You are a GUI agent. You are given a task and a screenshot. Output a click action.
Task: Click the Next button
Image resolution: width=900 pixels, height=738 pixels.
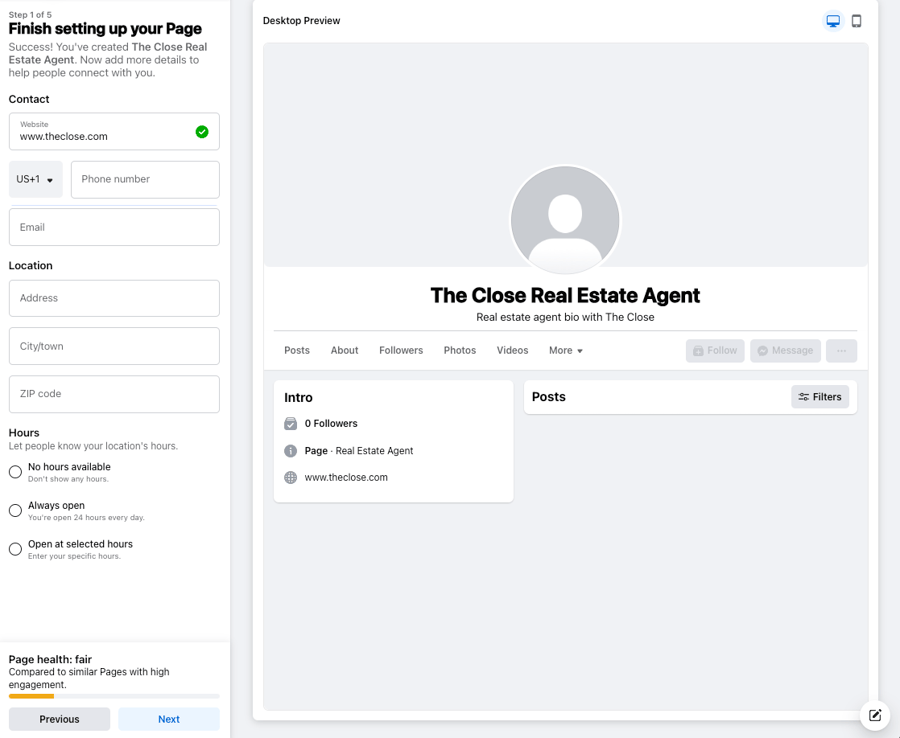tap(168, 718)
